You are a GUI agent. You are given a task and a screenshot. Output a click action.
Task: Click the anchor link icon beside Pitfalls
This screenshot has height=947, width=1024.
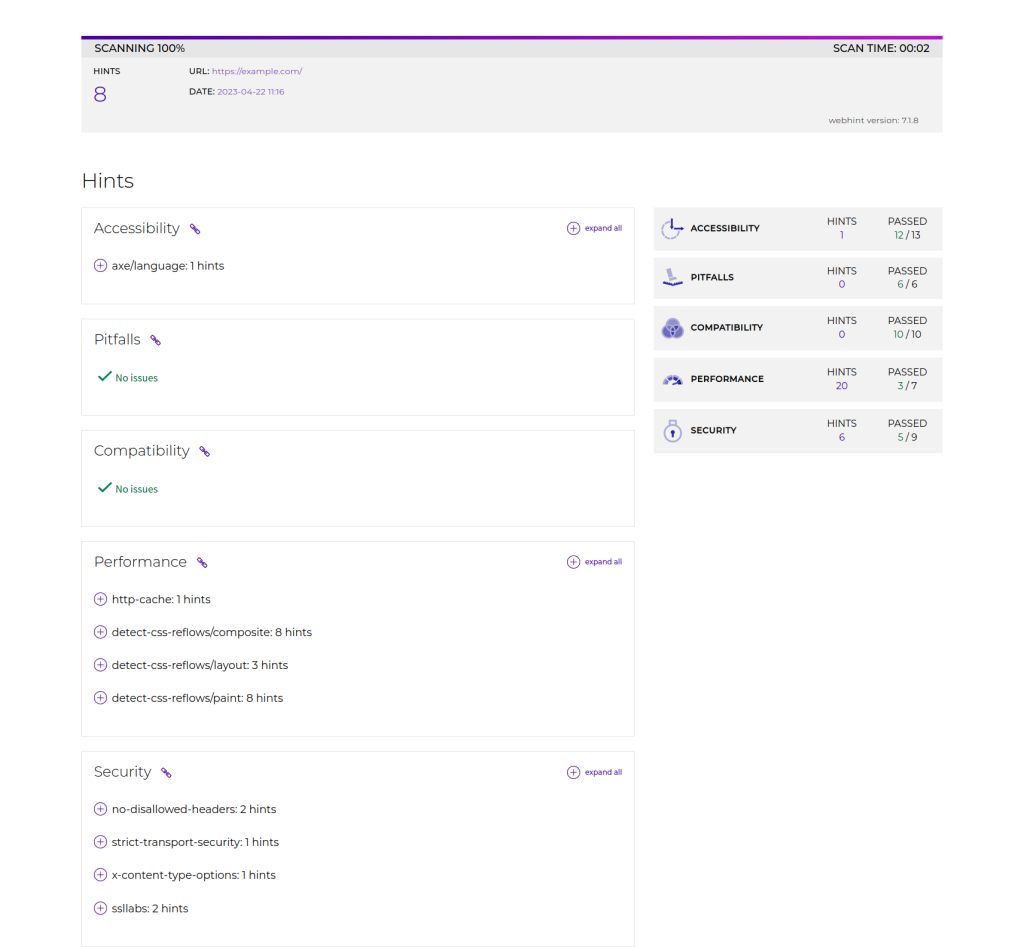[155, 340]
